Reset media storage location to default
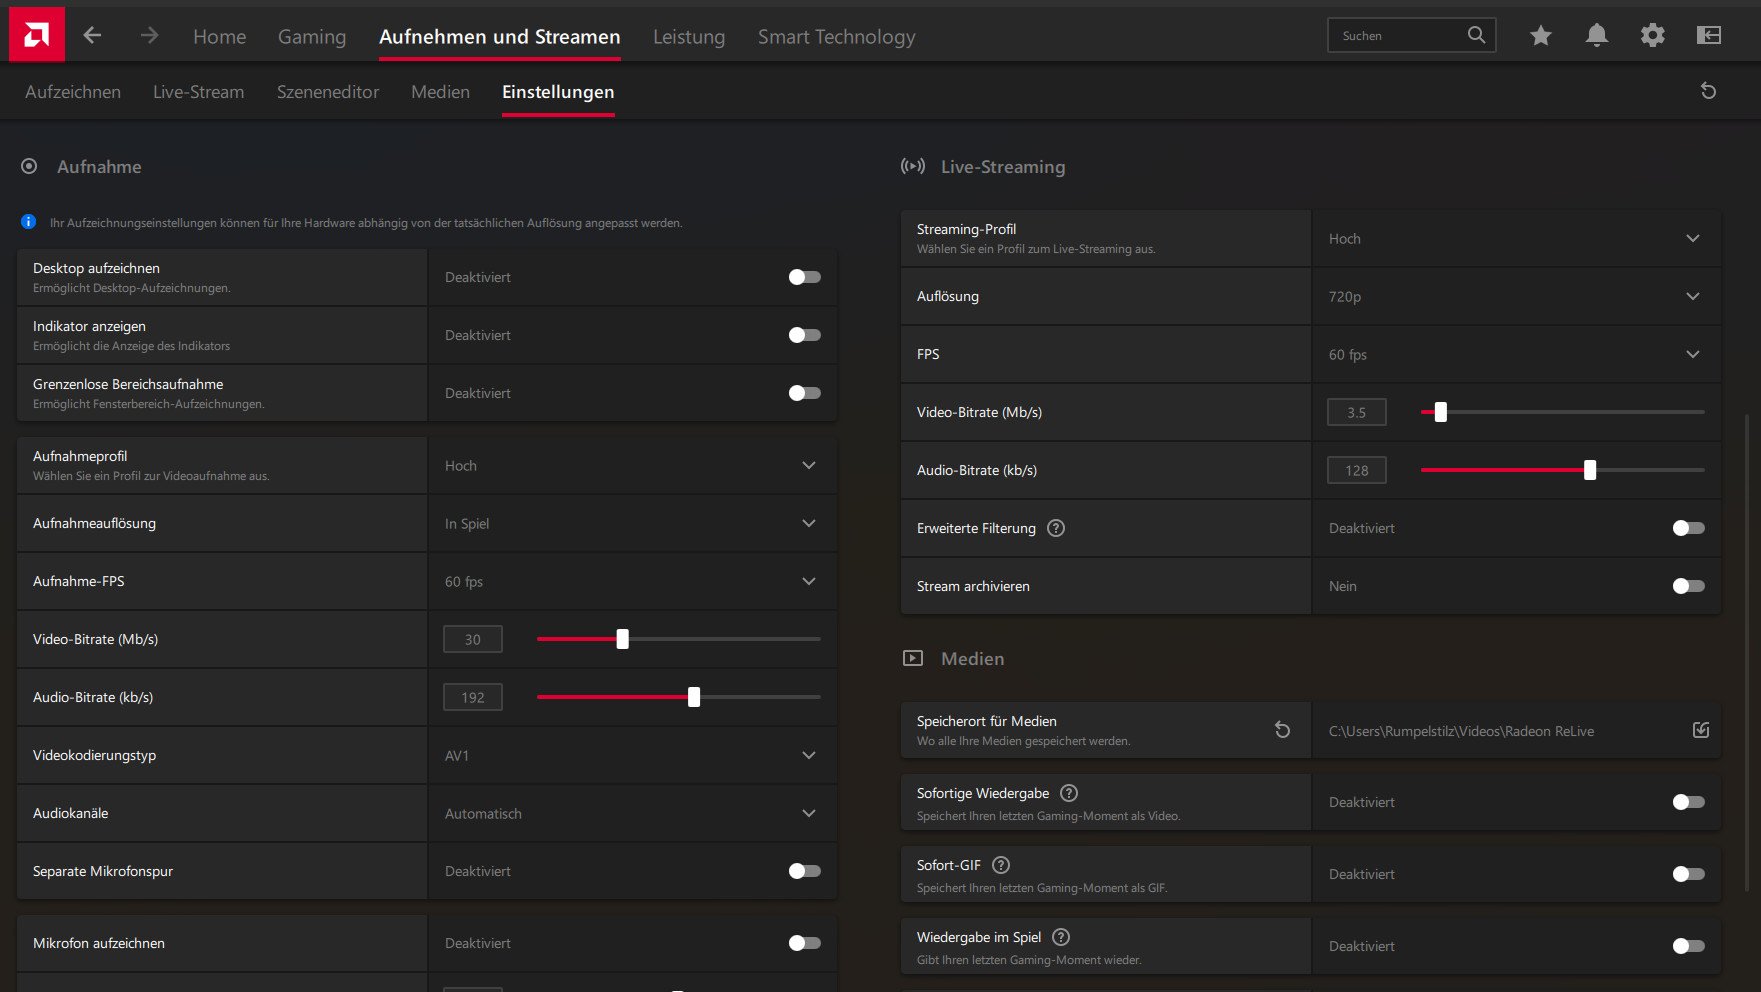The width and height of the screenshot is (1761, 992). tap(1282, 730)
